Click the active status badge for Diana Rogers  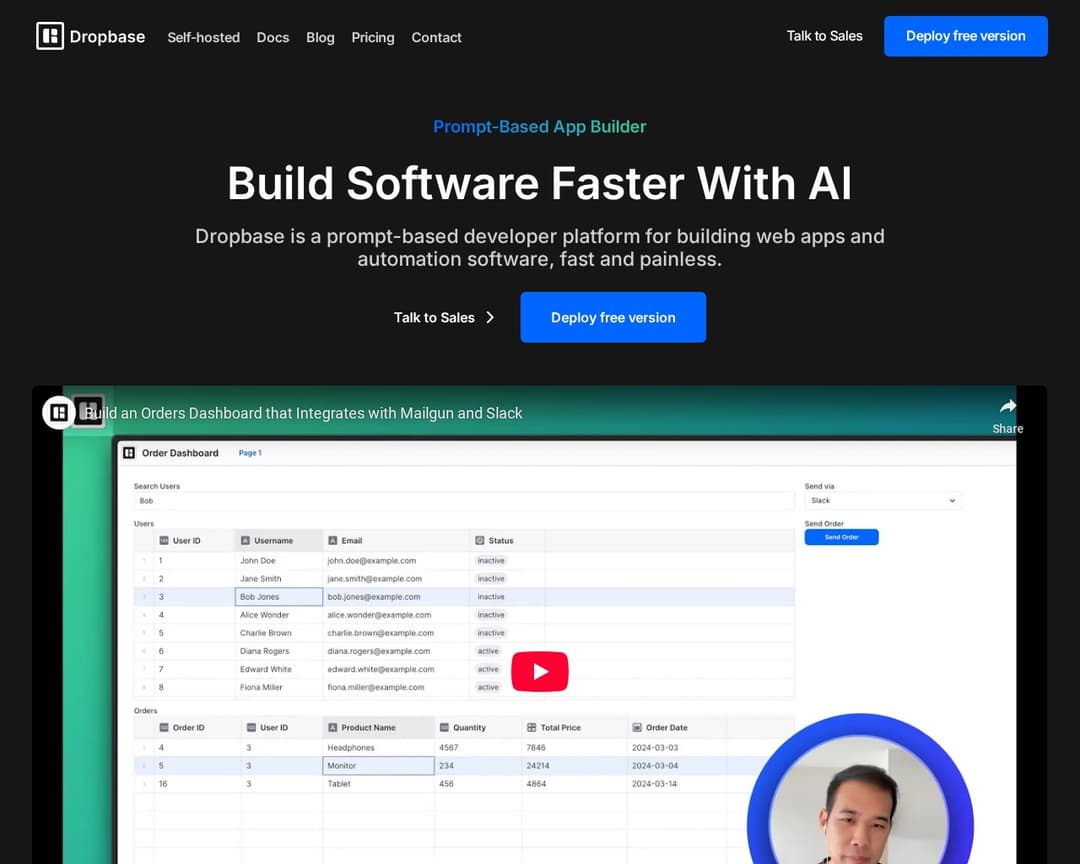click(488, 651)
